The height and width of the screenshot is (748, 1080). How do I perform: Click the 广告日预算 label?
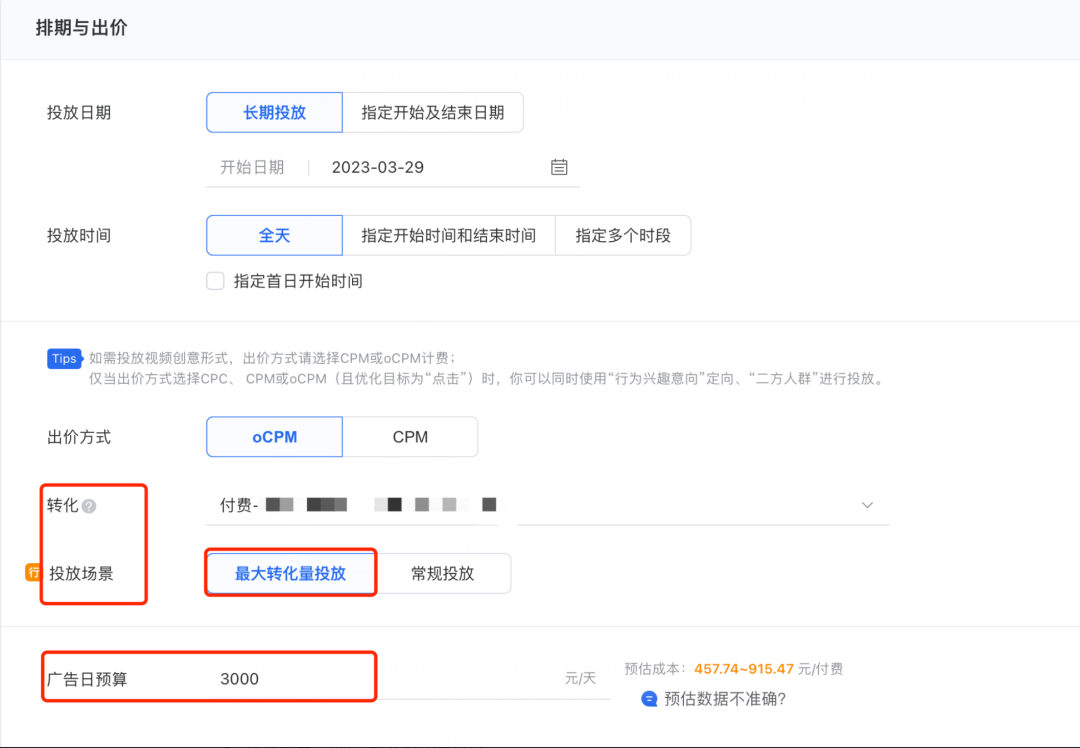pyautogui.click(x=87, y=679)
